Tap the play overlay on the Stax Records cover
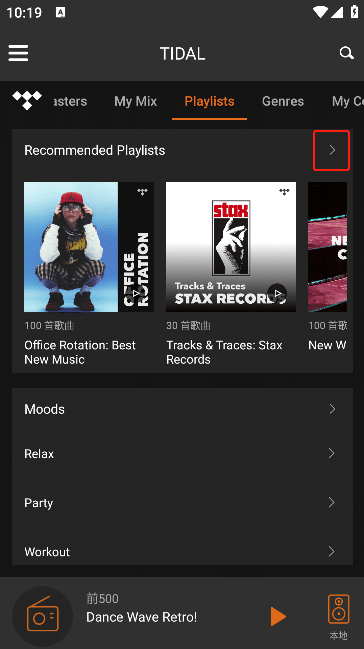364x649 pixels. click(277, 293)
